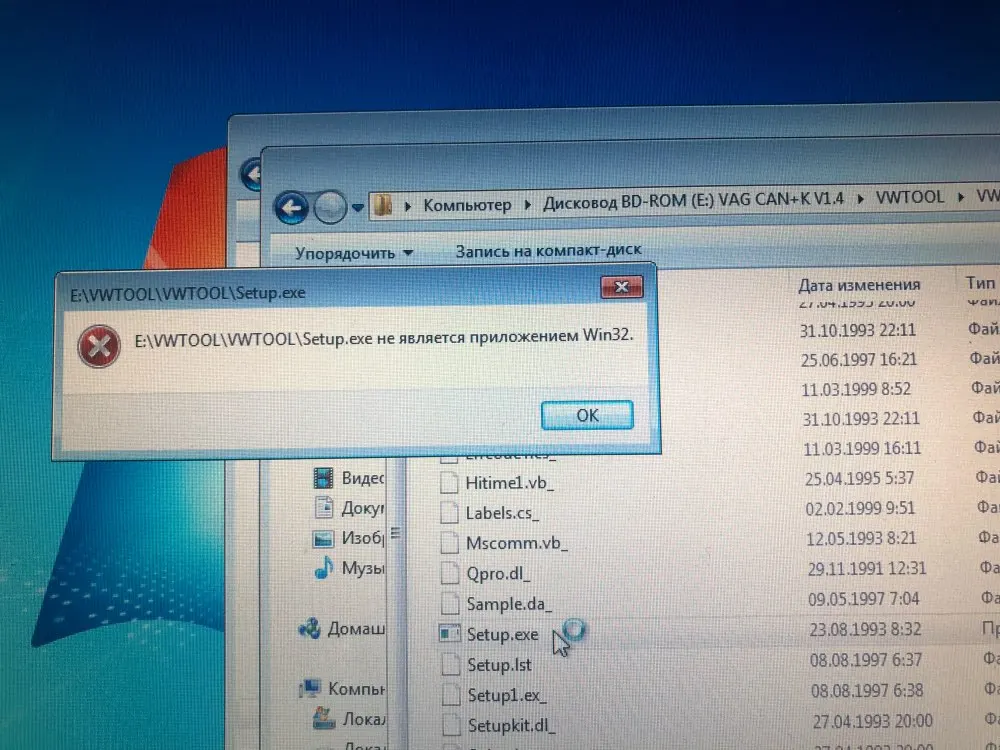This screenshot has height=750, width=1000.
Task: Click the folder icon in address bar
Action: point(382,205)
